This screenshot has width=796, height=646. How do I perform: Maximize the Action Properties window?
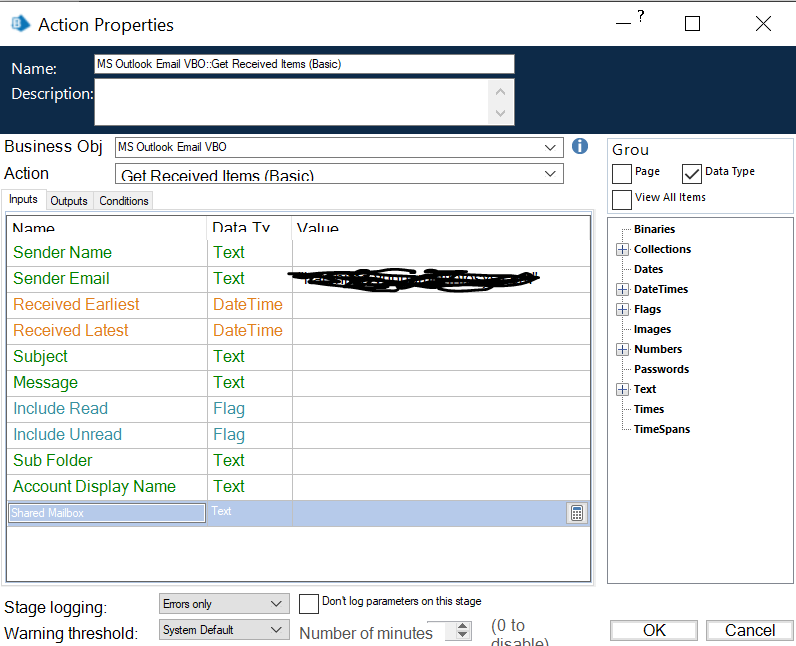tap(692, 23)
